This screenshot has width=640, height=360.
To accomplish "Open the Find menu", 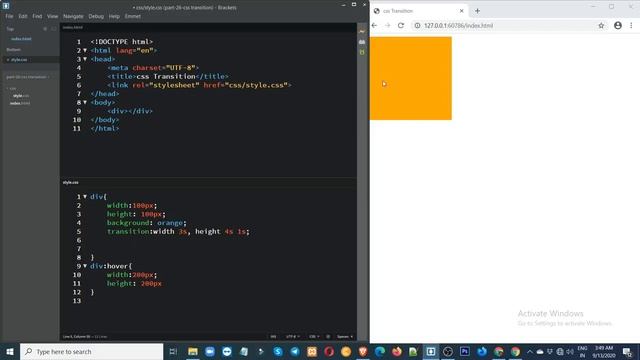I will [37, 16].
